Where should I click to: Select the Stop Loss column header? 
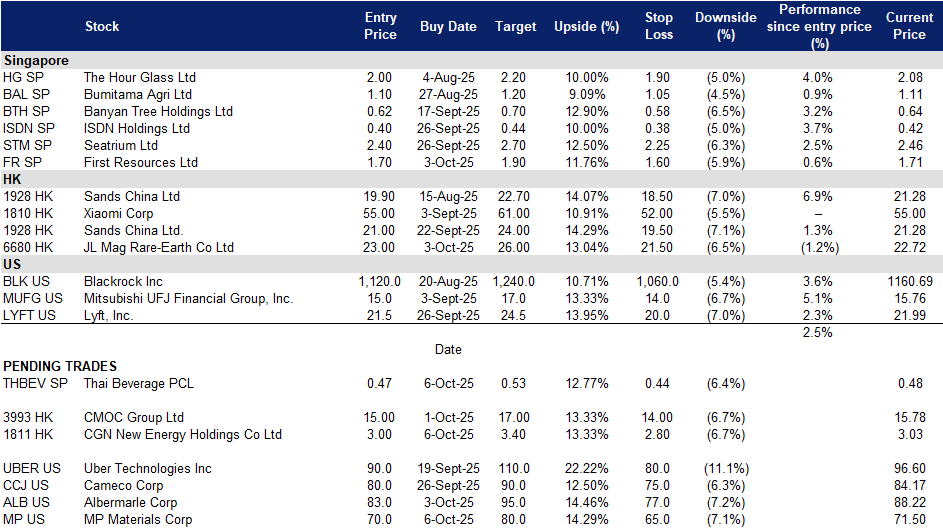coord(659,26)
